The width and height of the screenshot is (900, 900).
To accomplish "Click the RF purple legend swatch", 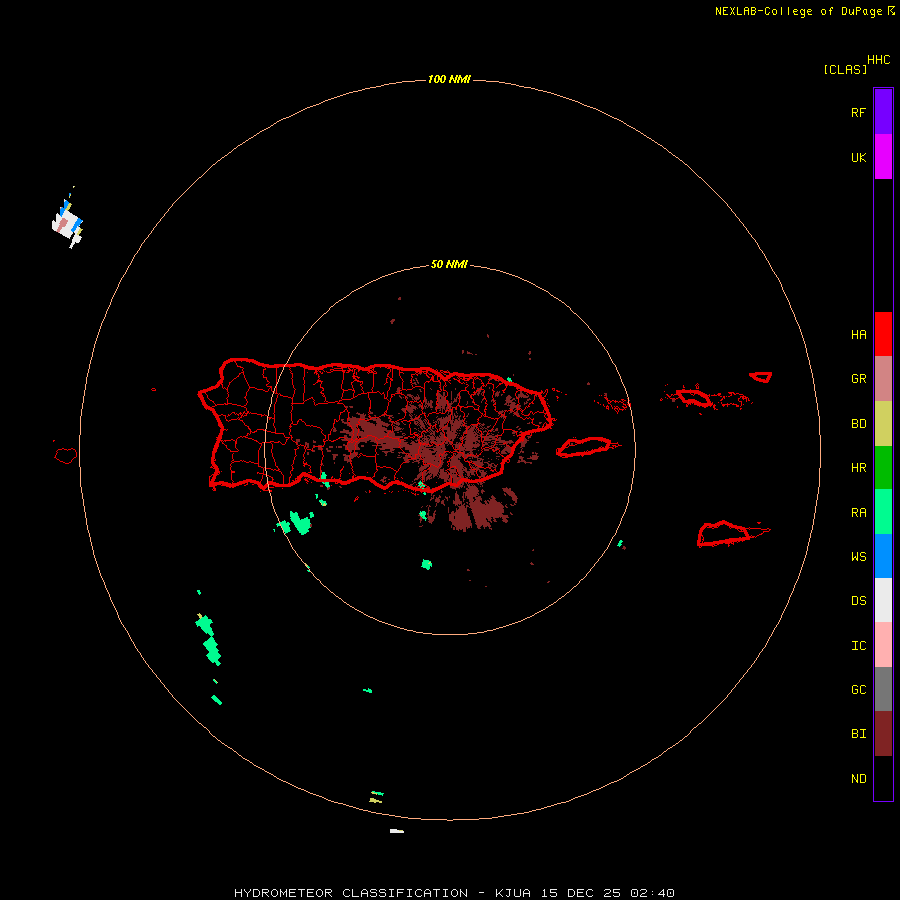I will (x=883, y=111).
